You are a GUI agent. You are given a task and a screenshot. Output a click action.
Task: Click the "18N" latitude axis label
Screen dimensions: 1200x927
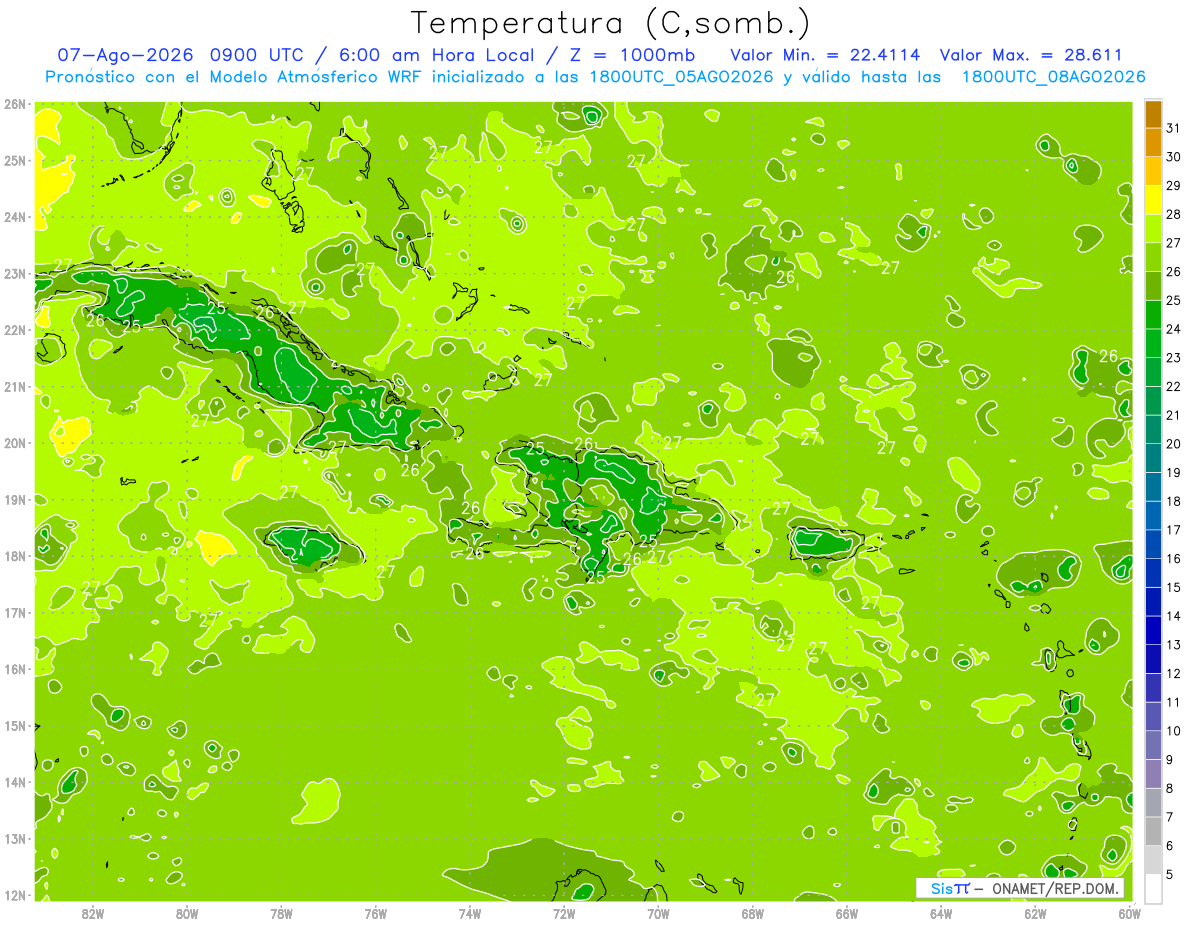coord(14,556)
